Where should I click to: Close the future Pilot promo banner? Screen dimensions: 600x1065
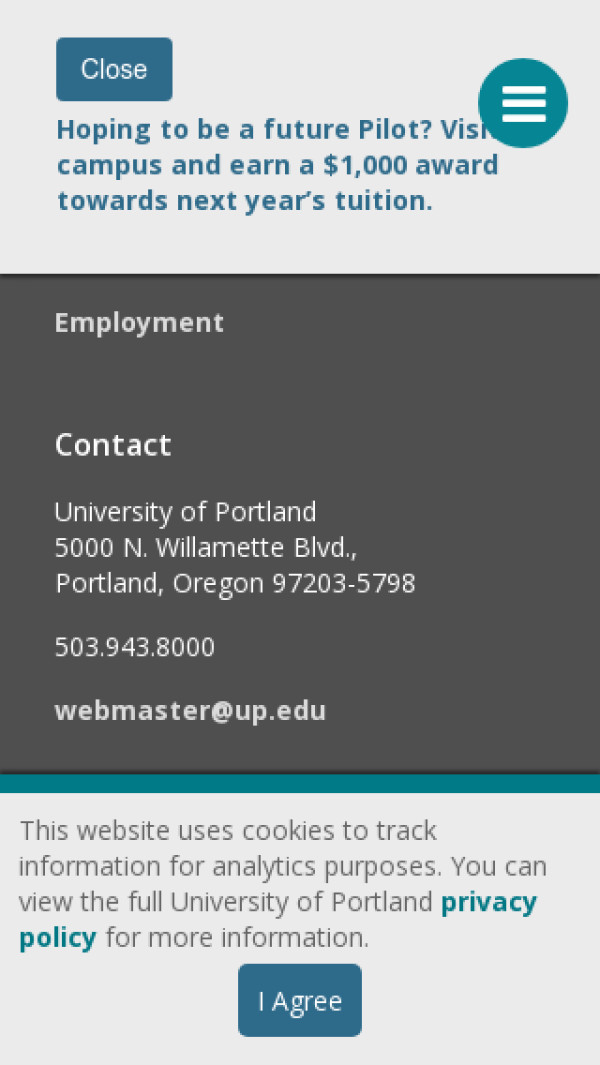point(114,69)
